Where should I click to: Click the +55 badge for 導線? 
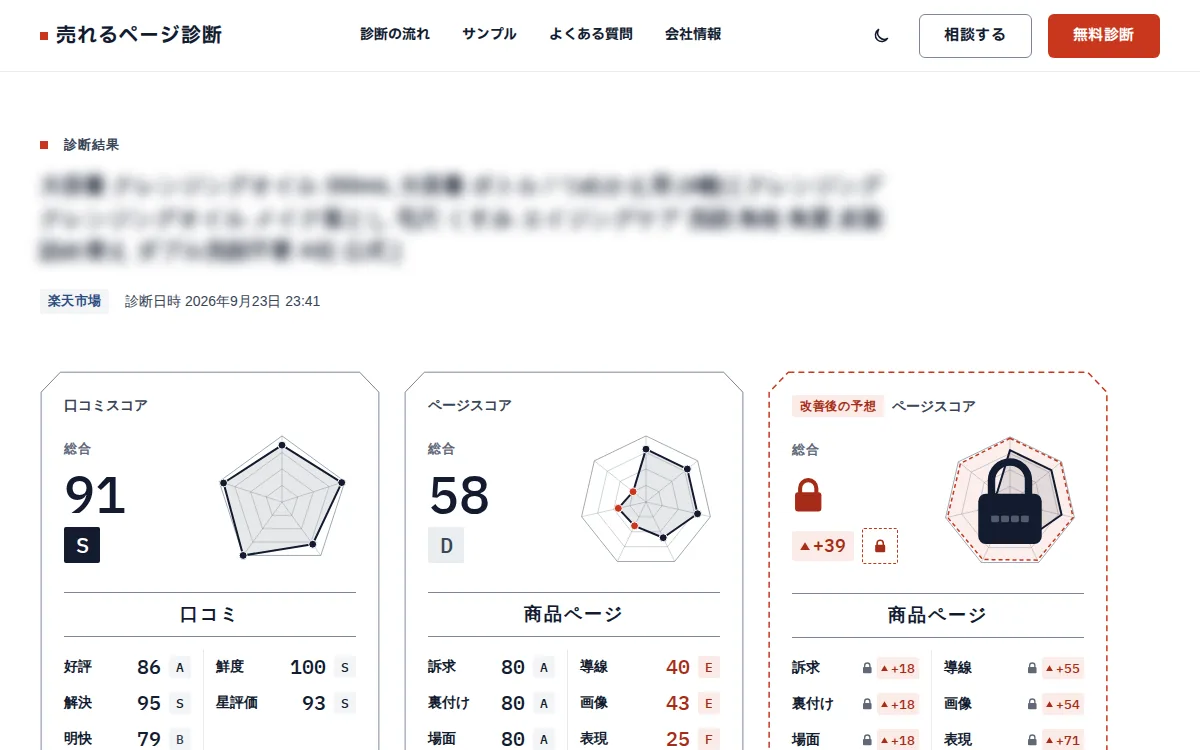click(1063, 668)
